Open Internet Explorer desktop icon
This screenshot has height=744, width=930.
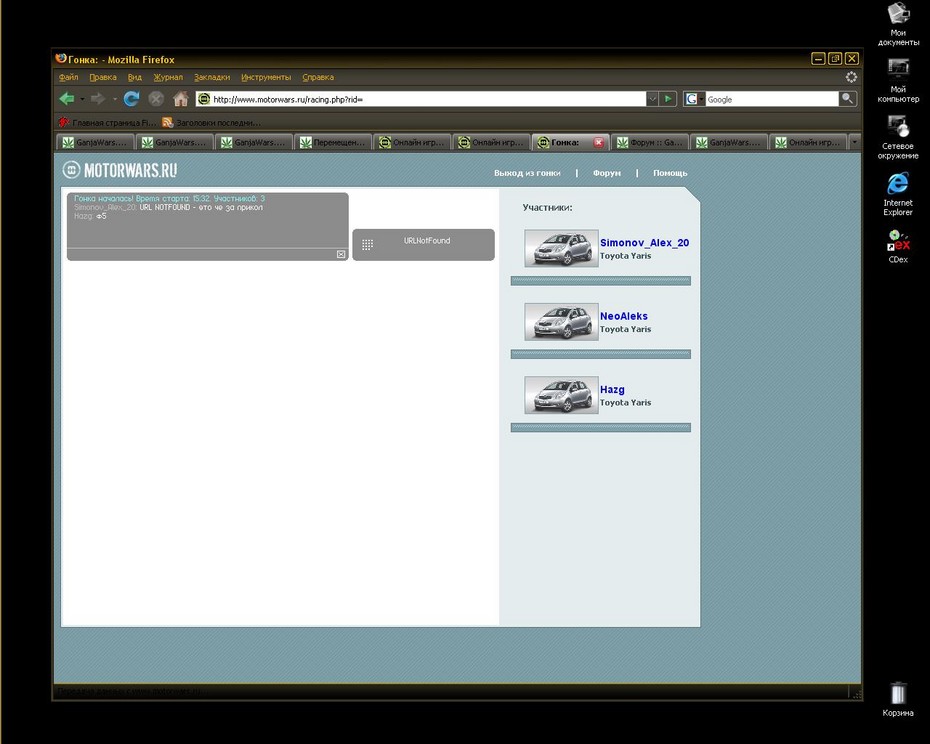(897, 194)
